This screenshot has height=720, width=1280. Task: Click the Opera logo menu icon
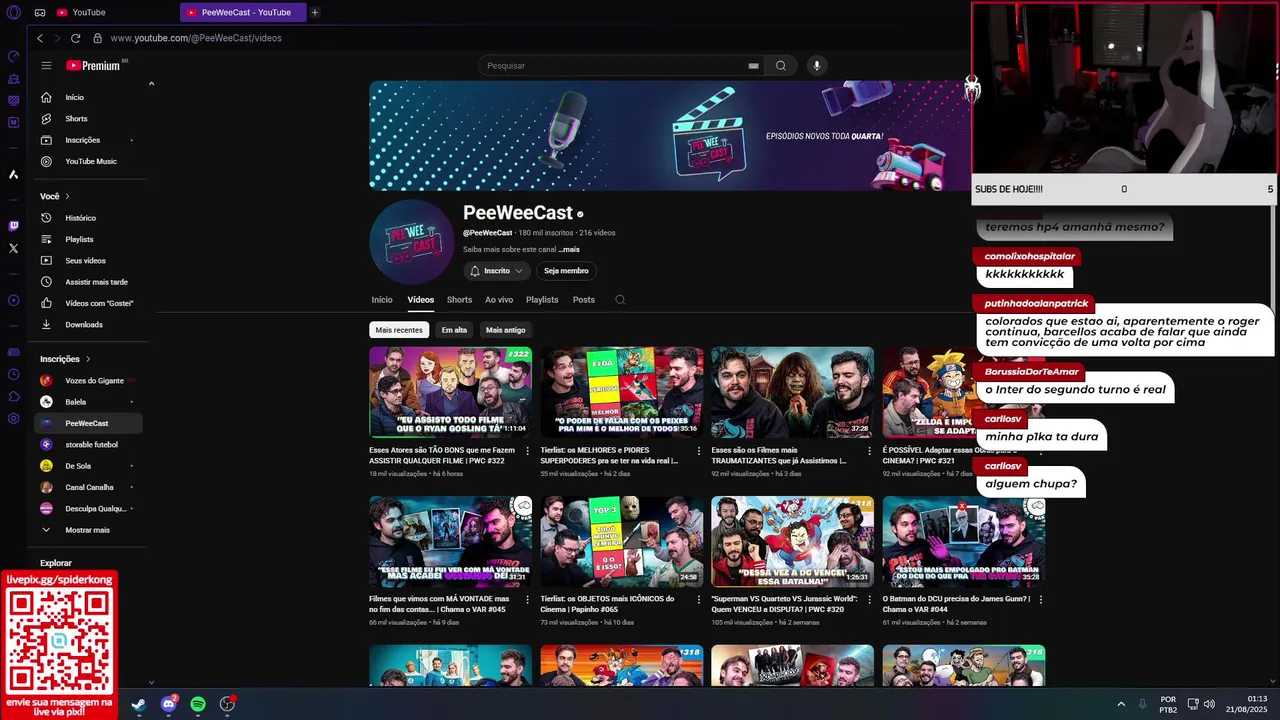click(13, 12)
